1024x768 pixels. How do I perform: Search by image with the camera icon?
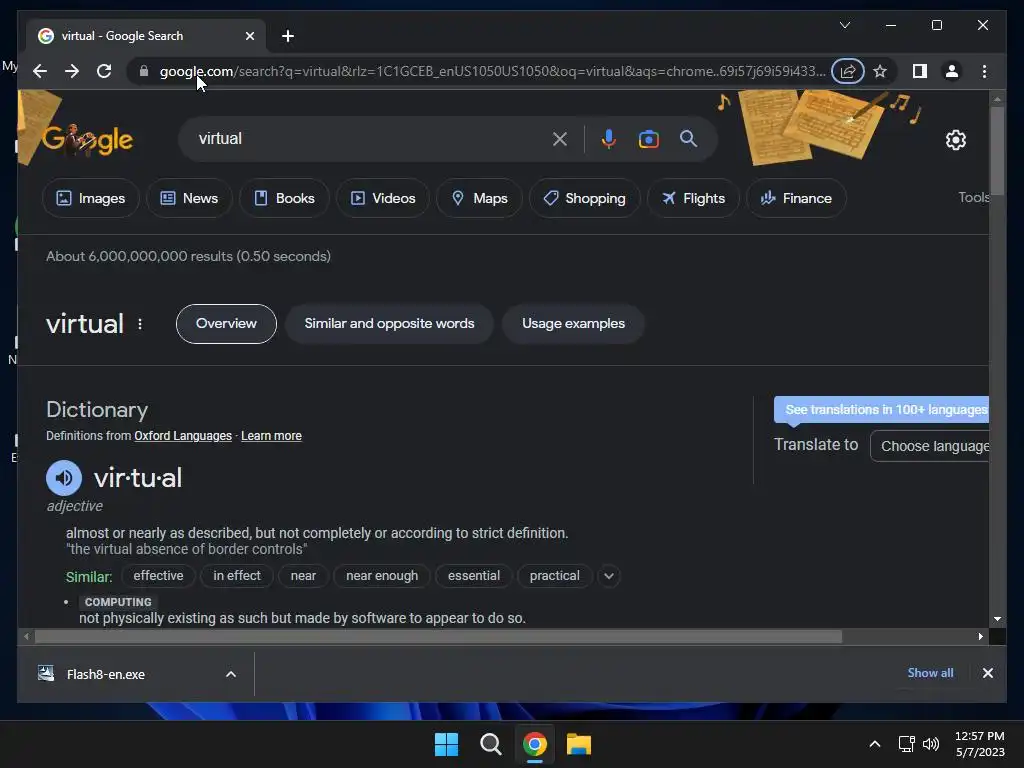click(x=648, y=138)
